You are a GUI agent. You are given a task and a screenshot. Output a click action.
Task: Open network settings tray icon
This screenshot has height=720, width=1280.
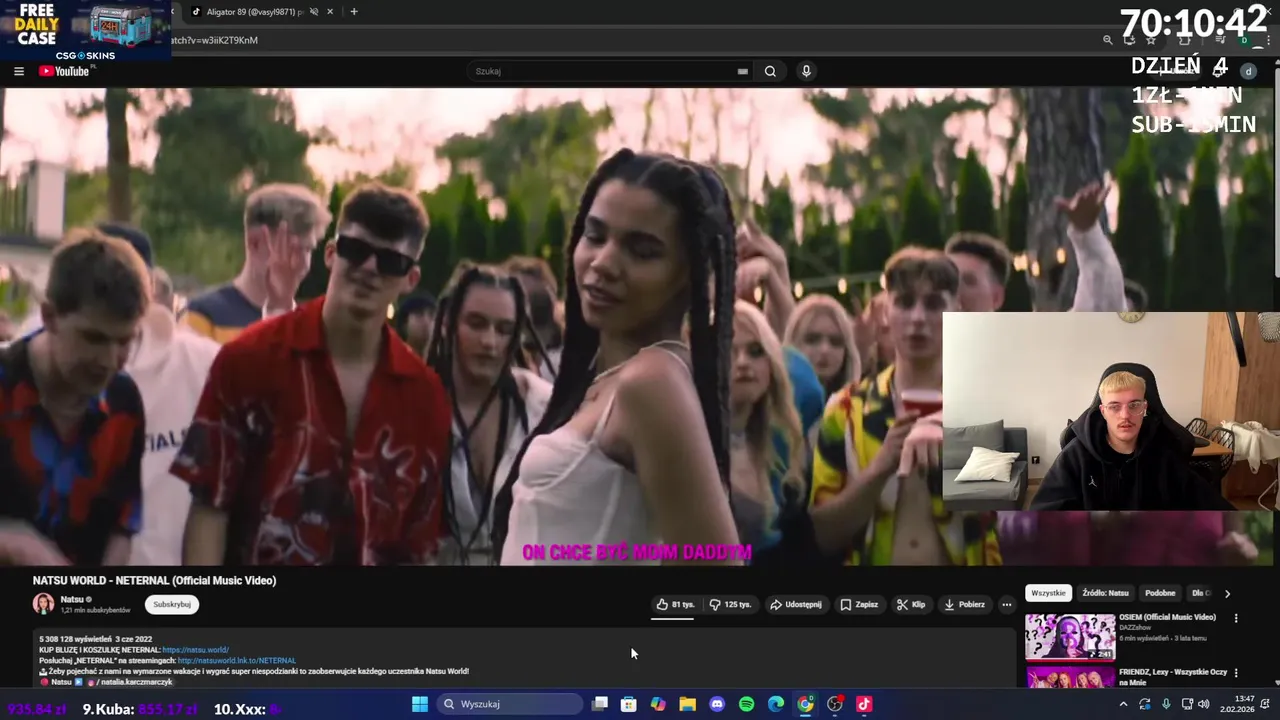click(1187, 704)
